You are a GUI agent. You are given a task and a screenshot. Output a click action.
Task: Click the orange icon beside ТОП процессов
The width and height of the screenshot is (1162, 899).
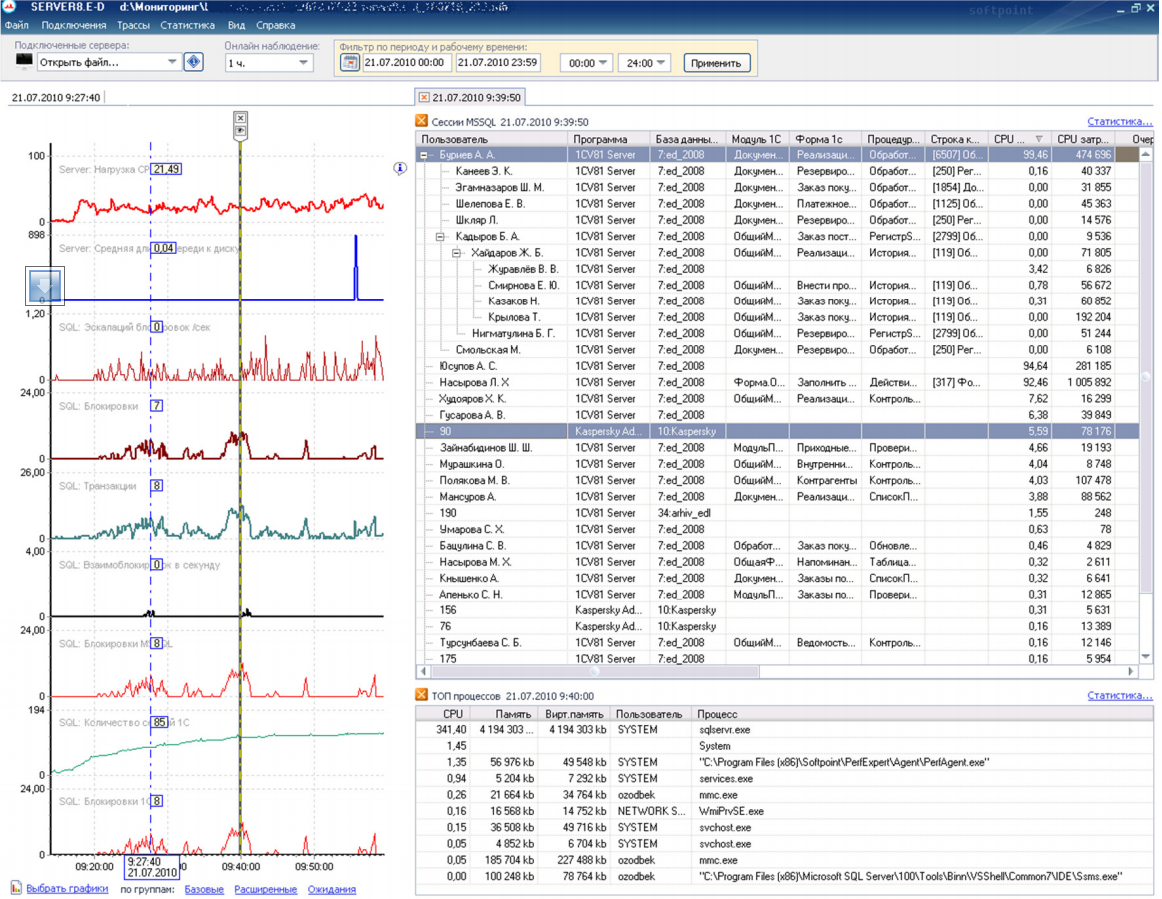click(422, 694)
